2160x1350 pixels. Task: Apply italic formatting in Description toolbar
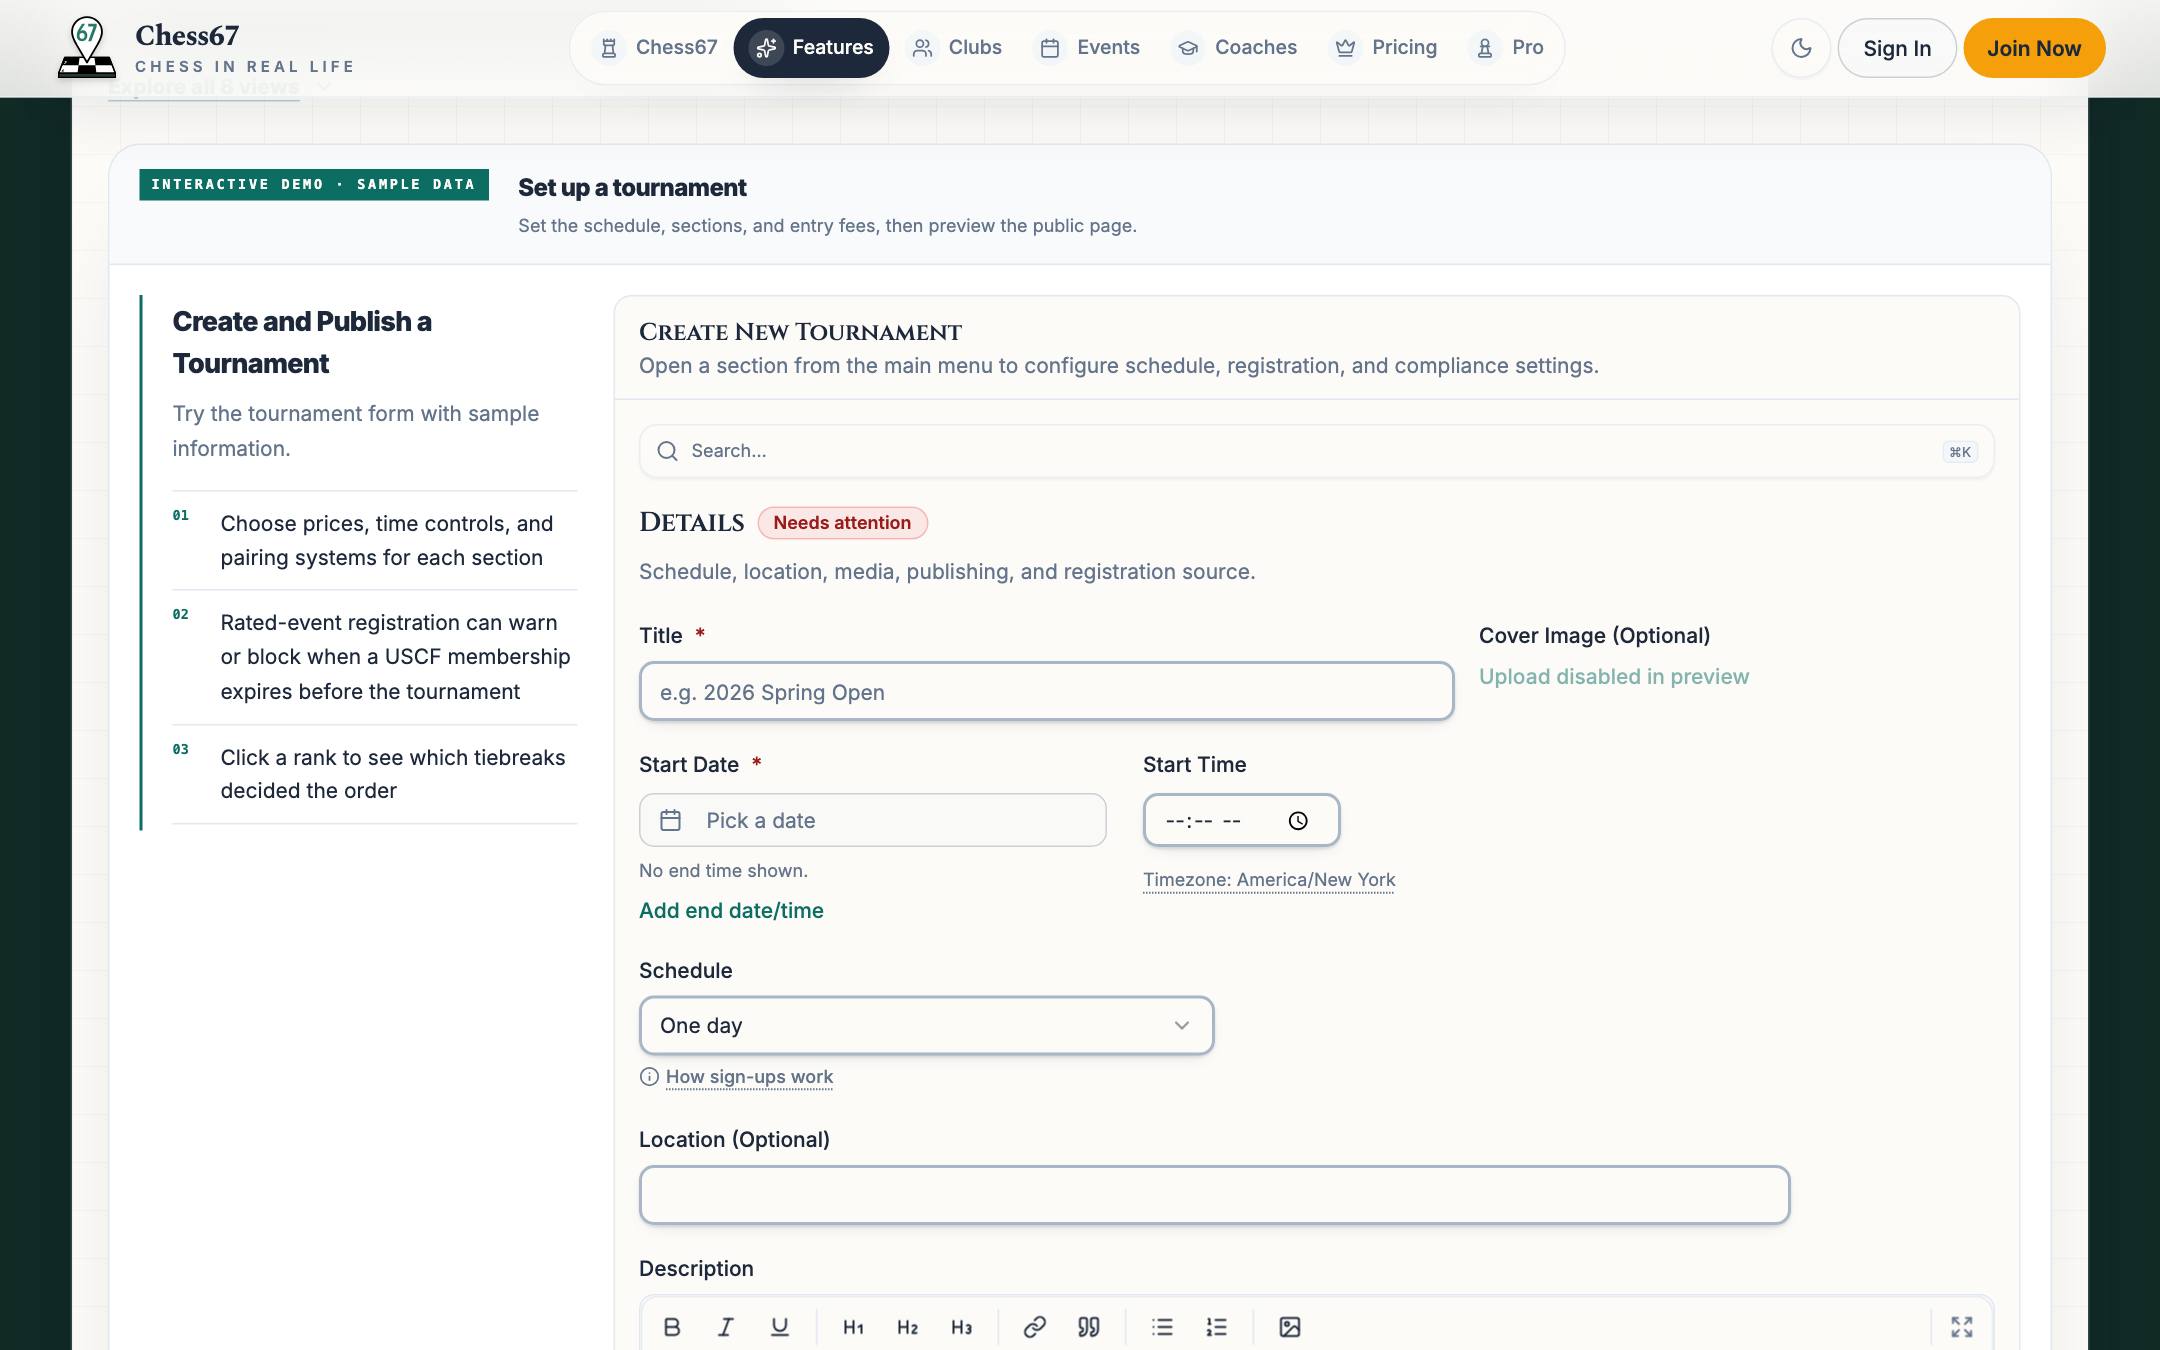tap(726, 1327)
